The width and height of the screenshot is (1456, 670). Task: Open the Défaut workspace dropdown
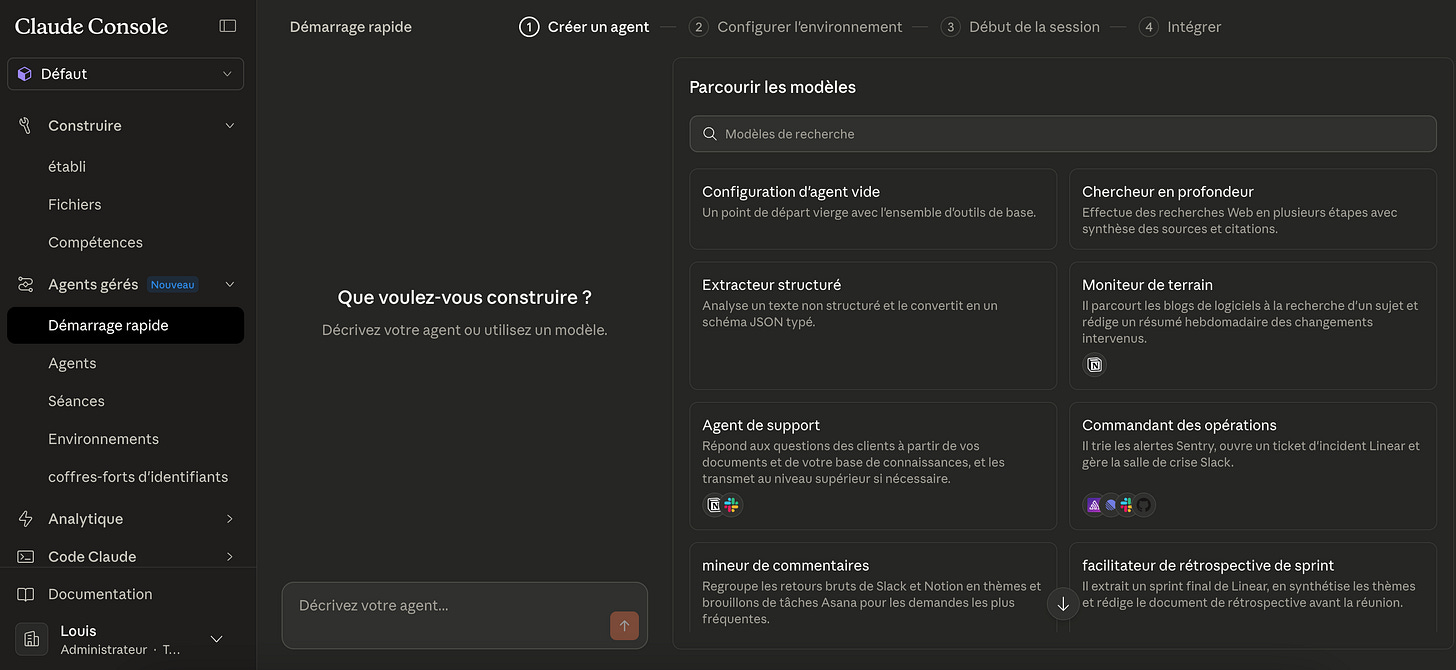pyautogui.click(x=125, y=74)
